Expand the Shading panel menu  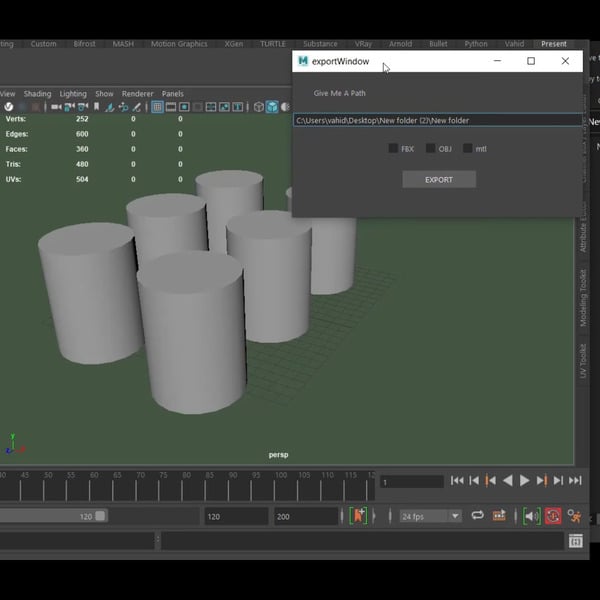pos(37,94)
